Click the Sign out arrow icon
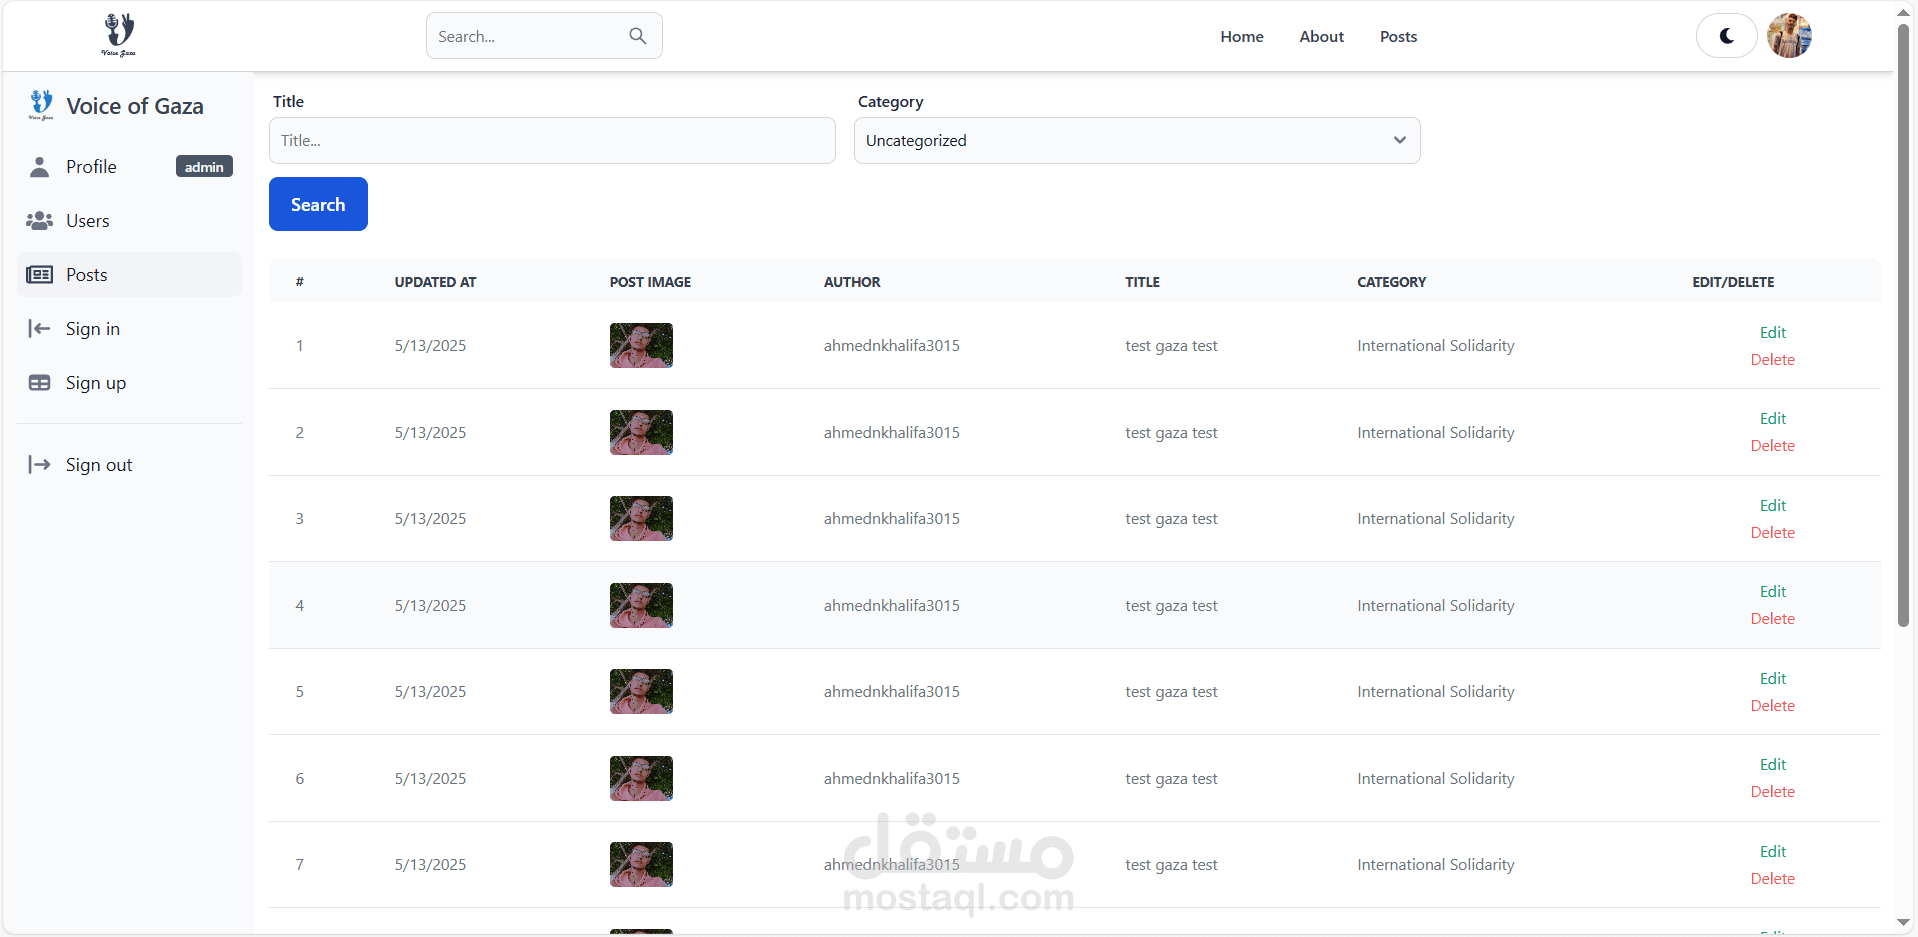Image resolution: width=1918 pixels, height=937 pixels. tap(39, 465)
